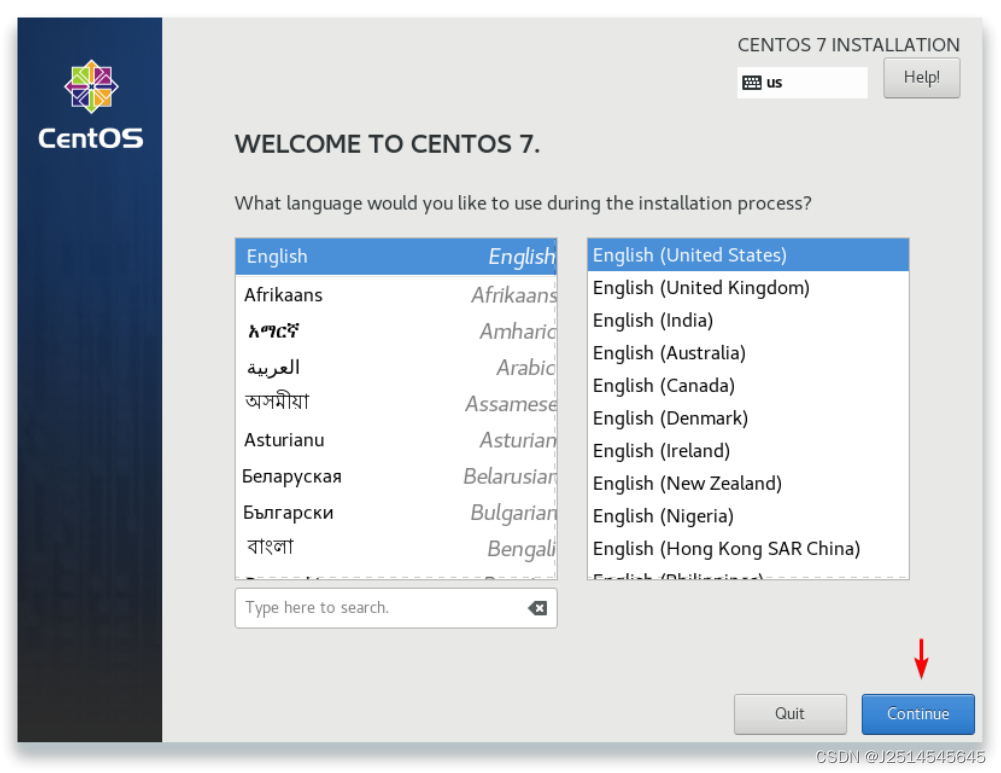Select English (Ireland) locale

[x=748, y=451]
